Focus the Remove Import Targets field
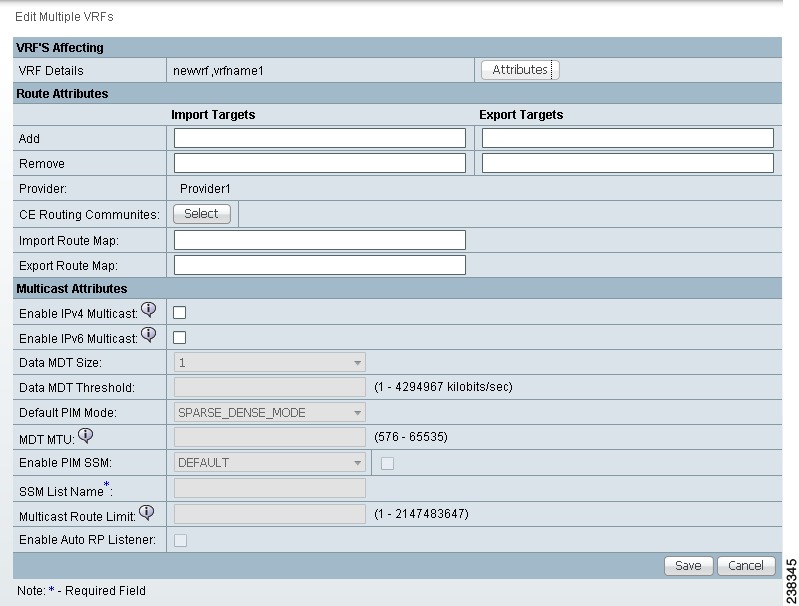 pyautogui.click(x=319, y=163)
